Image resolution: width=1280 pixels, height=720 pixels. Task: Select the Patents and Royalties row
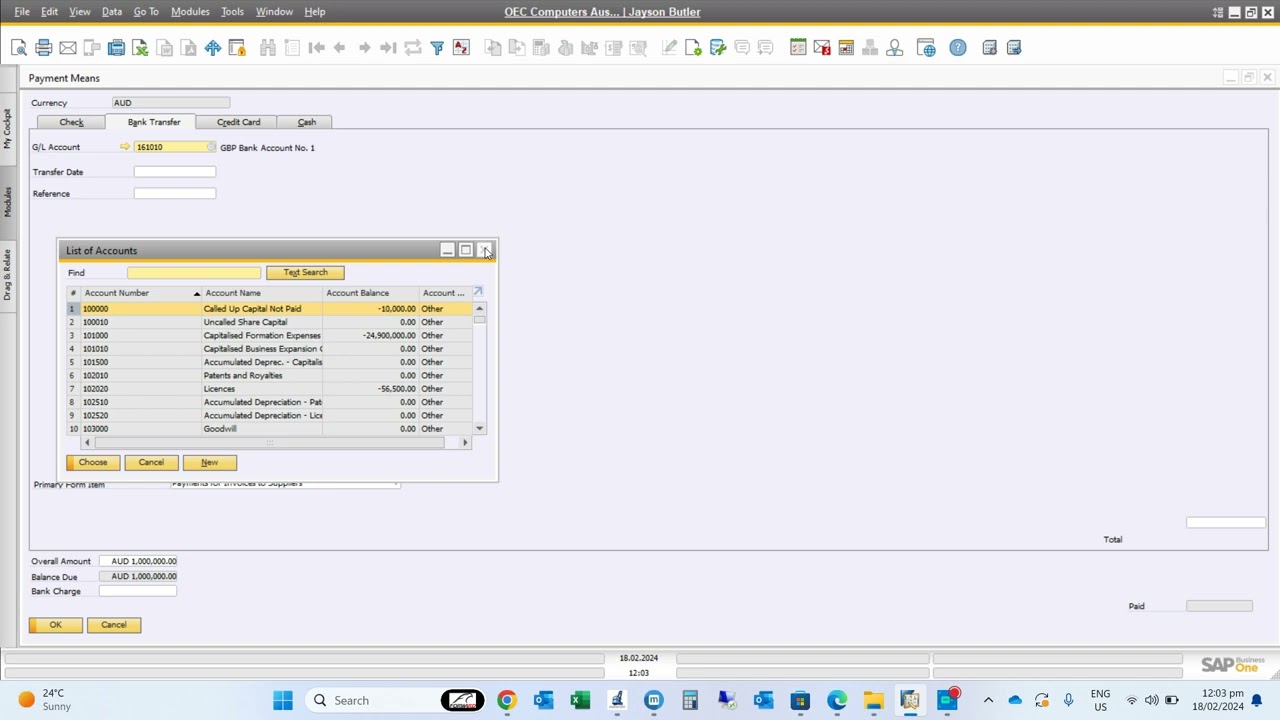coord(270,375)
